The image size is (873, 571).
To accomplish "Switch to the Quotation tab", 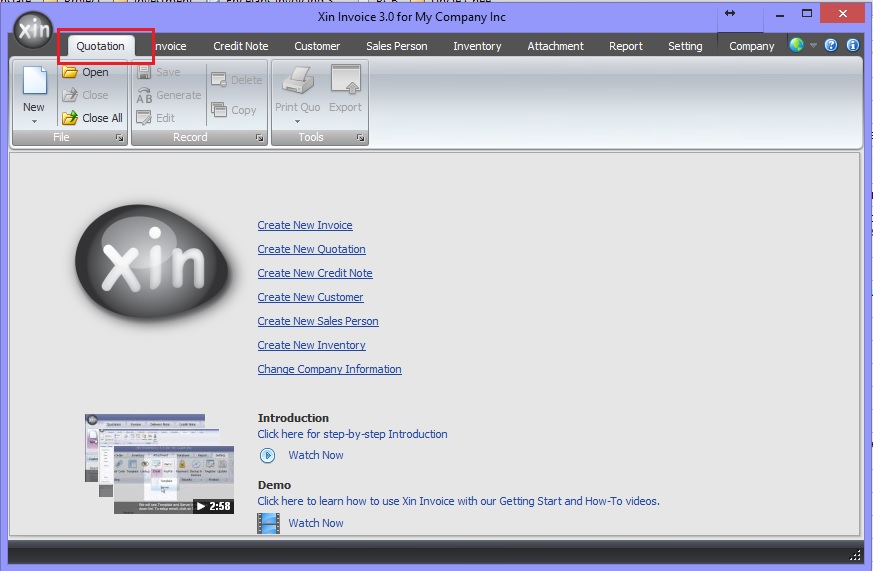I will point(101,46).
